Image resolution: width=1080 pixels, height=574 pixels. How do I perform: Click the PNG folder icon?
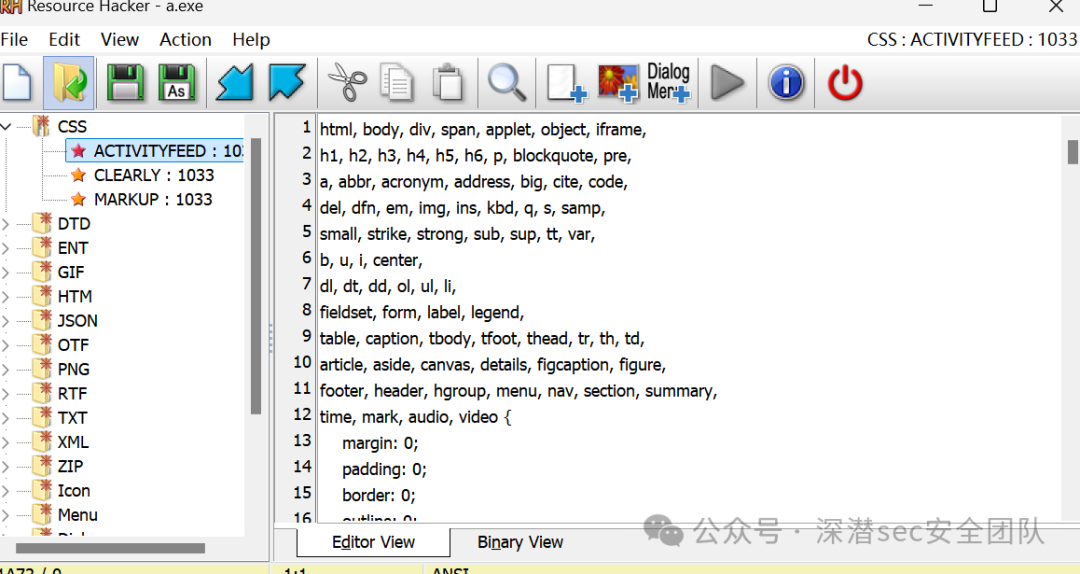43,369
